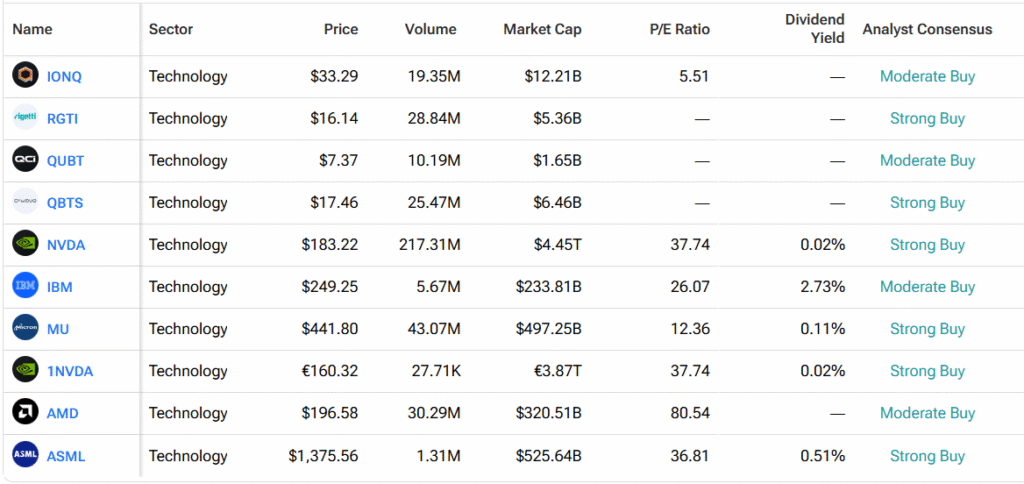Viewport: 1024px width, 484px height.
Task: Click the IONQ company logo icon
Action: (25, 76)
